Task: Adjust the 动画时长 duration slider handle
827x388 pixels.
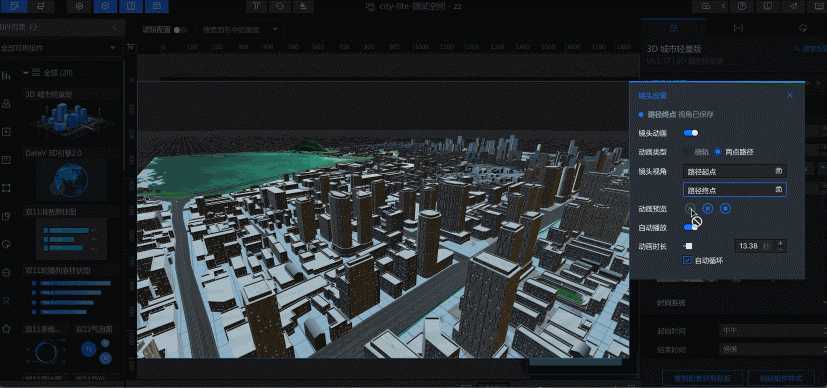Action: pos(688,246)
